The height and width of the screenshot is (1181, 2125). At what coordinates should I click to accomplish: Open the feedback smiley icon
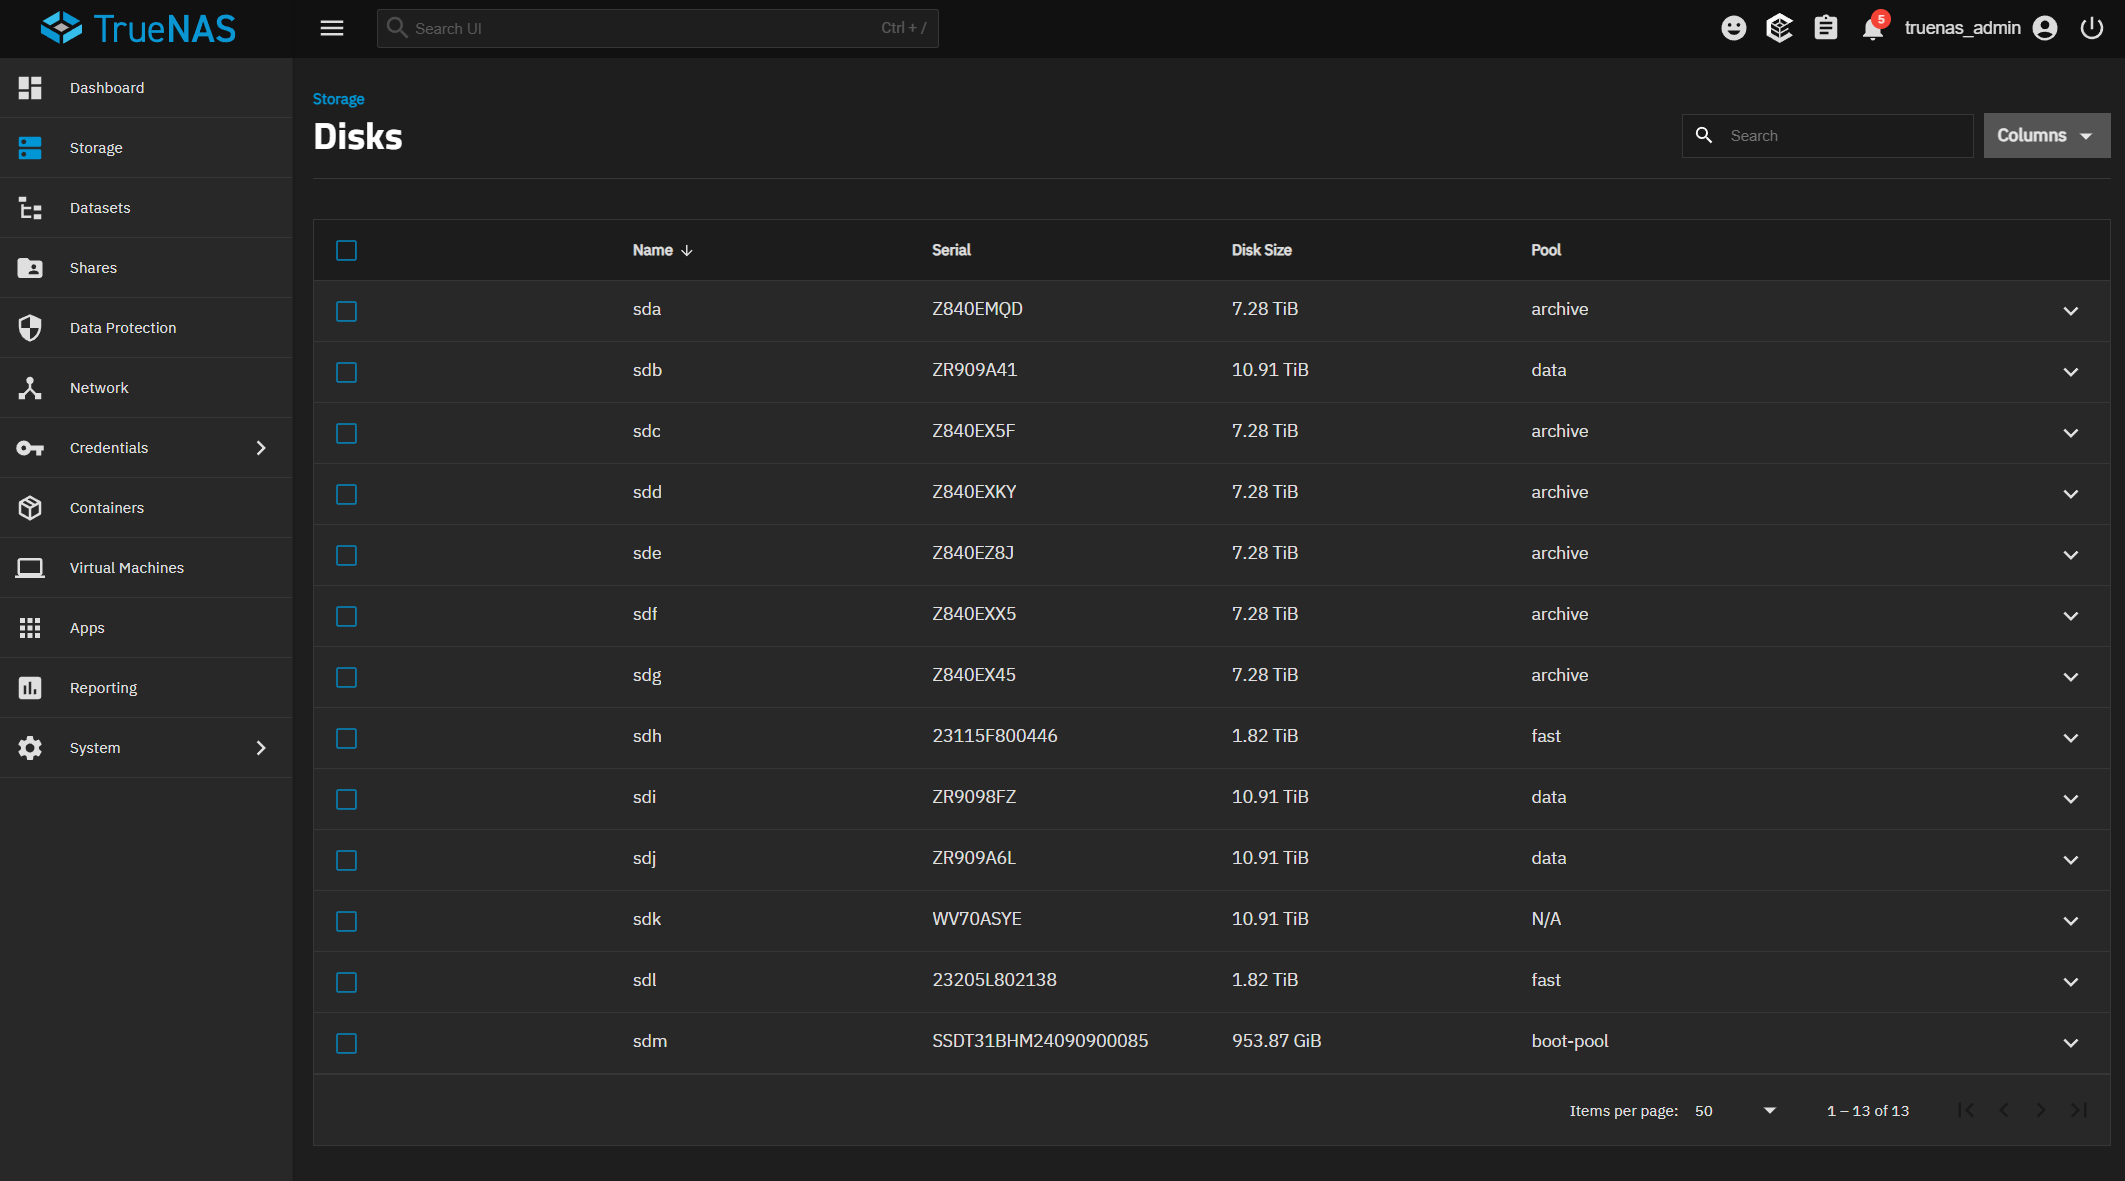pos(1733,28)
